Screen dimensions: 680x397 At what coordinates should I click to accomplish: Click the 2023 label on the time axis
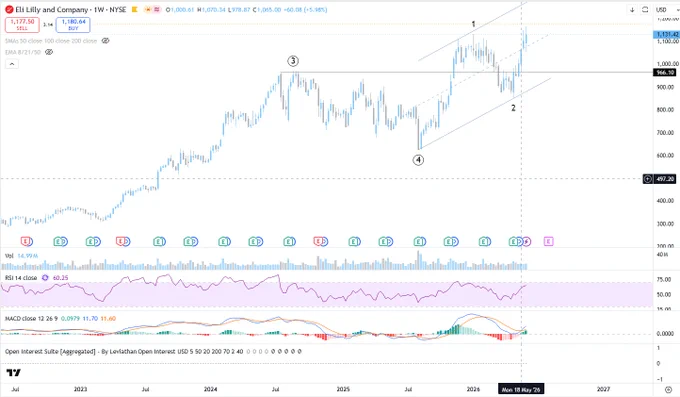pyautogui.click(x=80, y=389)
